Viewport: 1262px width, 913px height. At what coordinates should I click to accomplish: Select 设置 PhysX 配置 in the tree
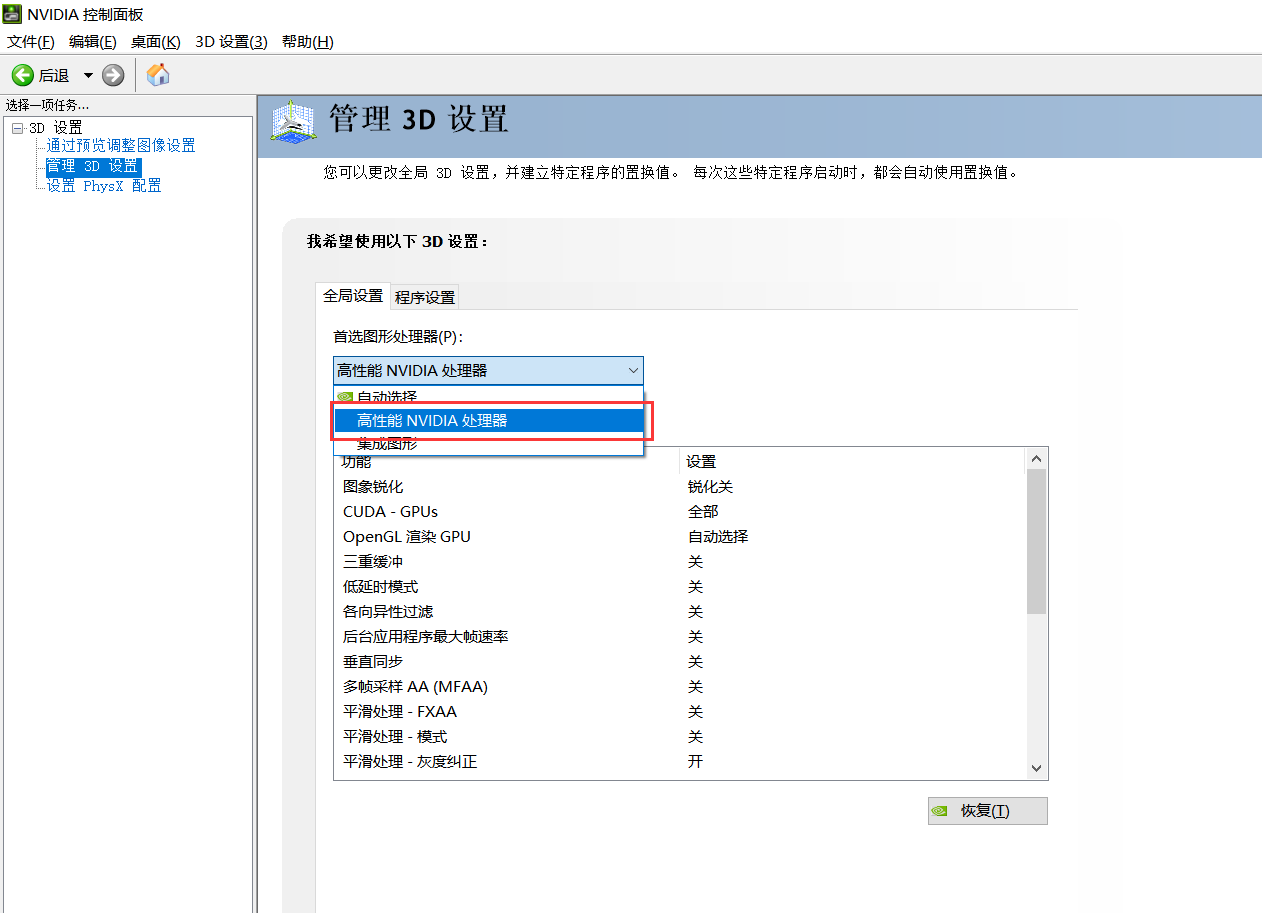pos(104,186)
